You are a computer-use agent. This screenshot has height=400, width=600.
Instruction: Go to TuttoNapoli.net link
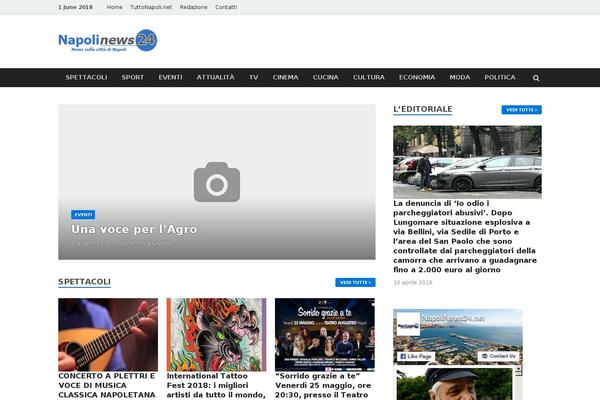point(151,7)
